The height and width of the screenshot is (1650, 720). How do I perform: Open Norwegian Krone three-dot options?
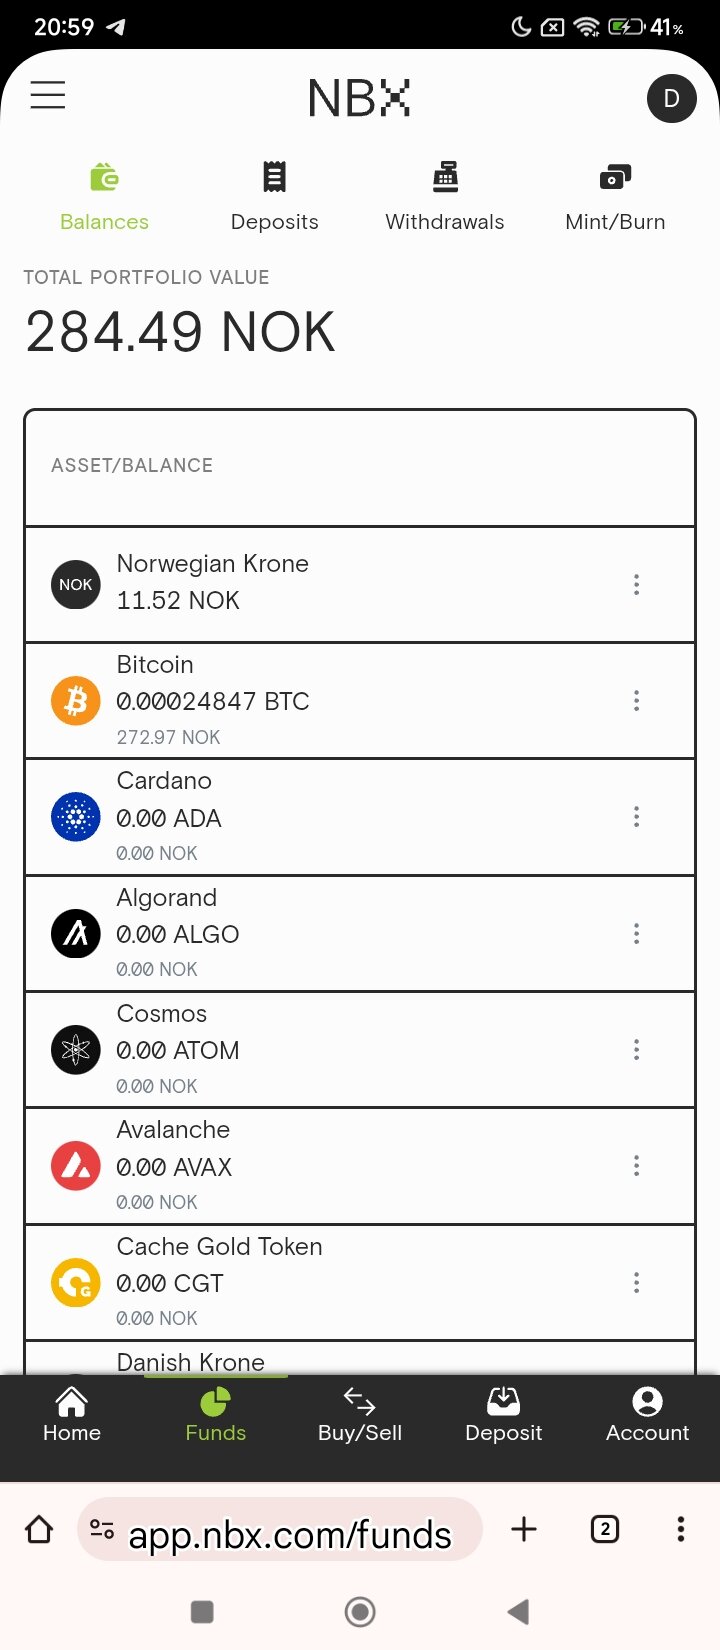pos(636,585)
